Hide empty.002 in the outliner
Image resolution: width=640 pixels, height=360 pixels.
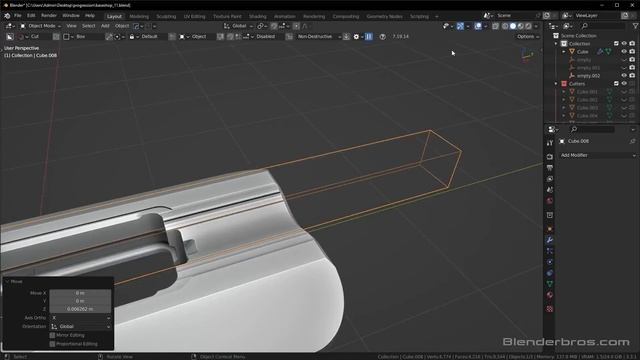coord(624,76)
